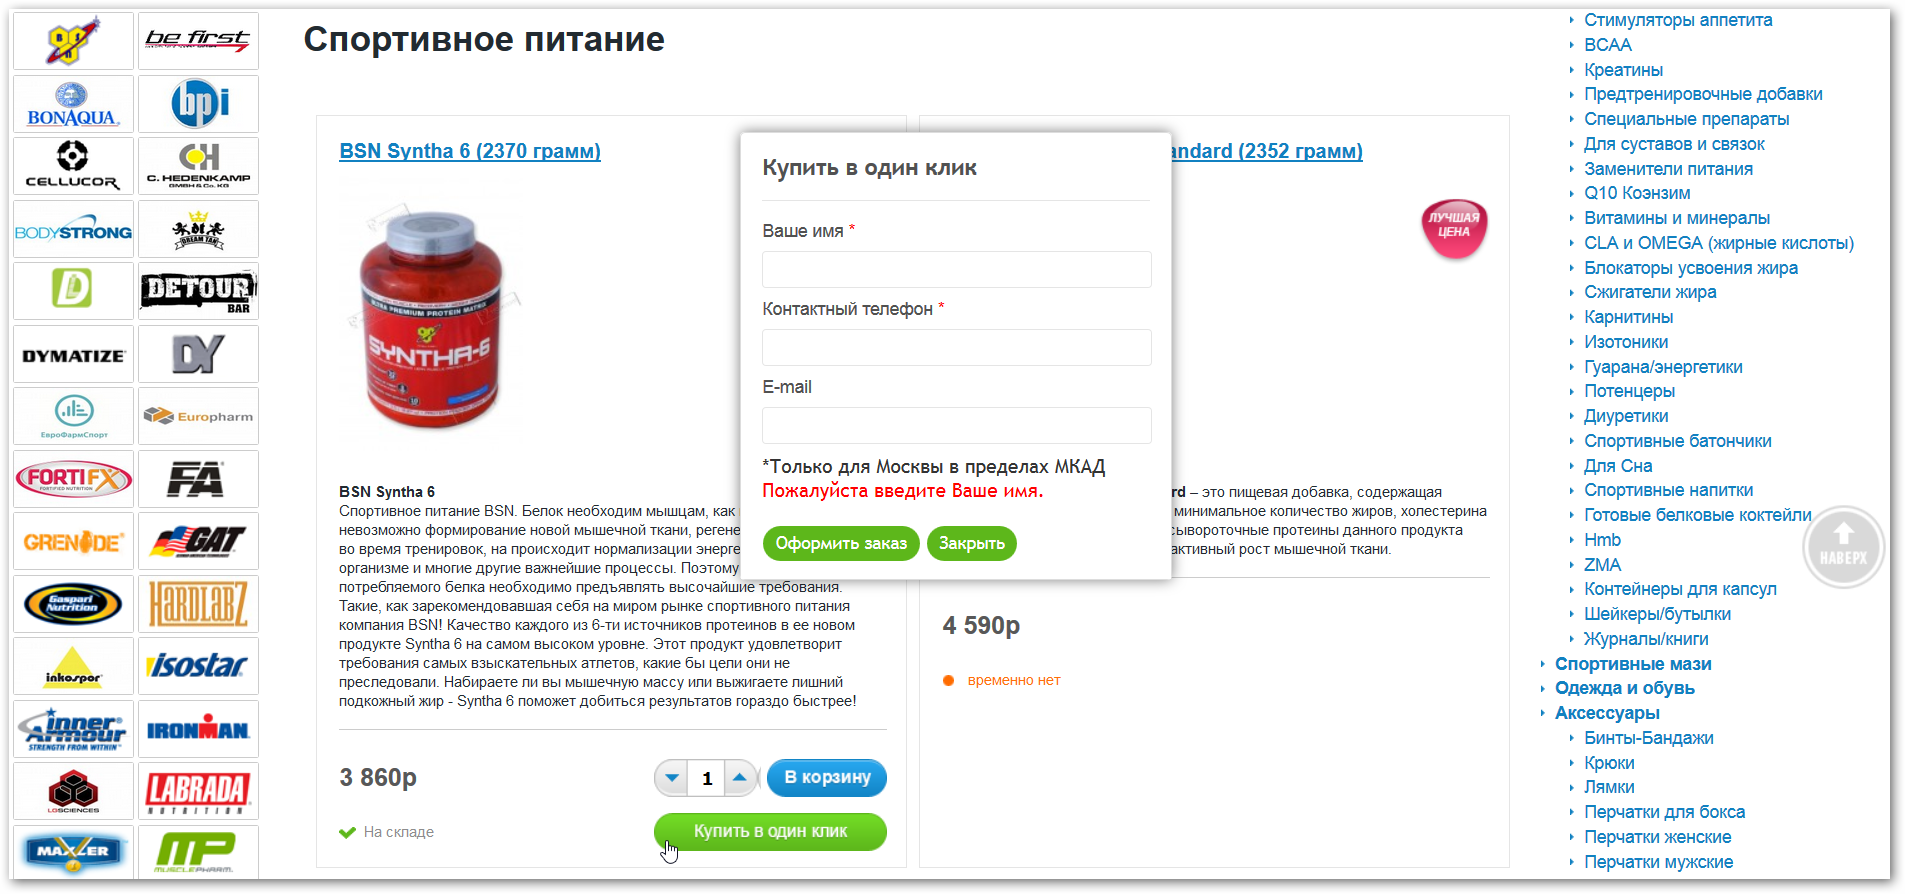Select the Europharm brand logo
This screenshot has height=894, width=1905.
(198, 416)
